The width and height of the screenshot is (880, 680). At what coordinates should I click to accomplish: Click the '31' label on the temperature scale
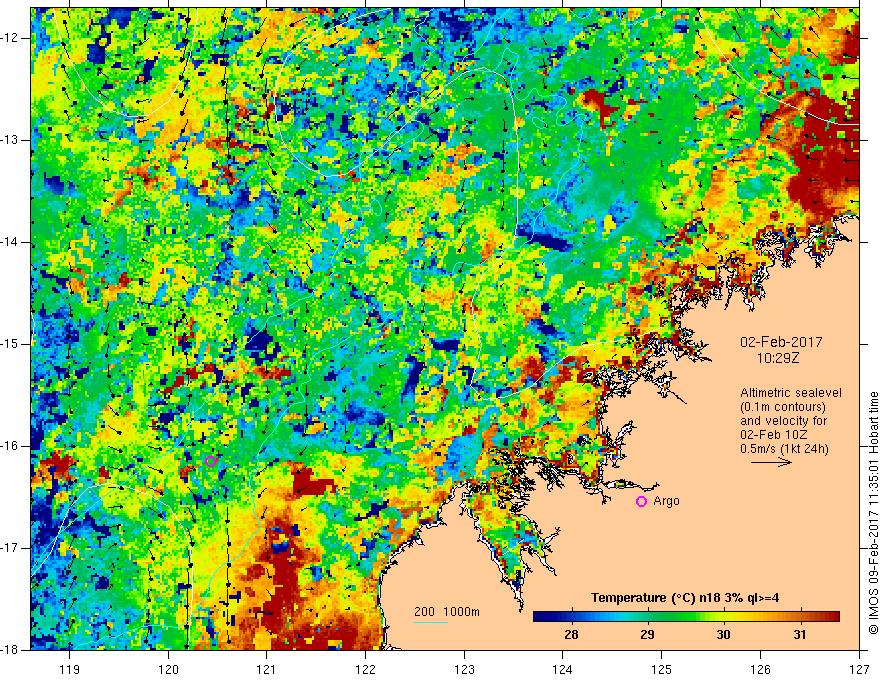[800, 635]
